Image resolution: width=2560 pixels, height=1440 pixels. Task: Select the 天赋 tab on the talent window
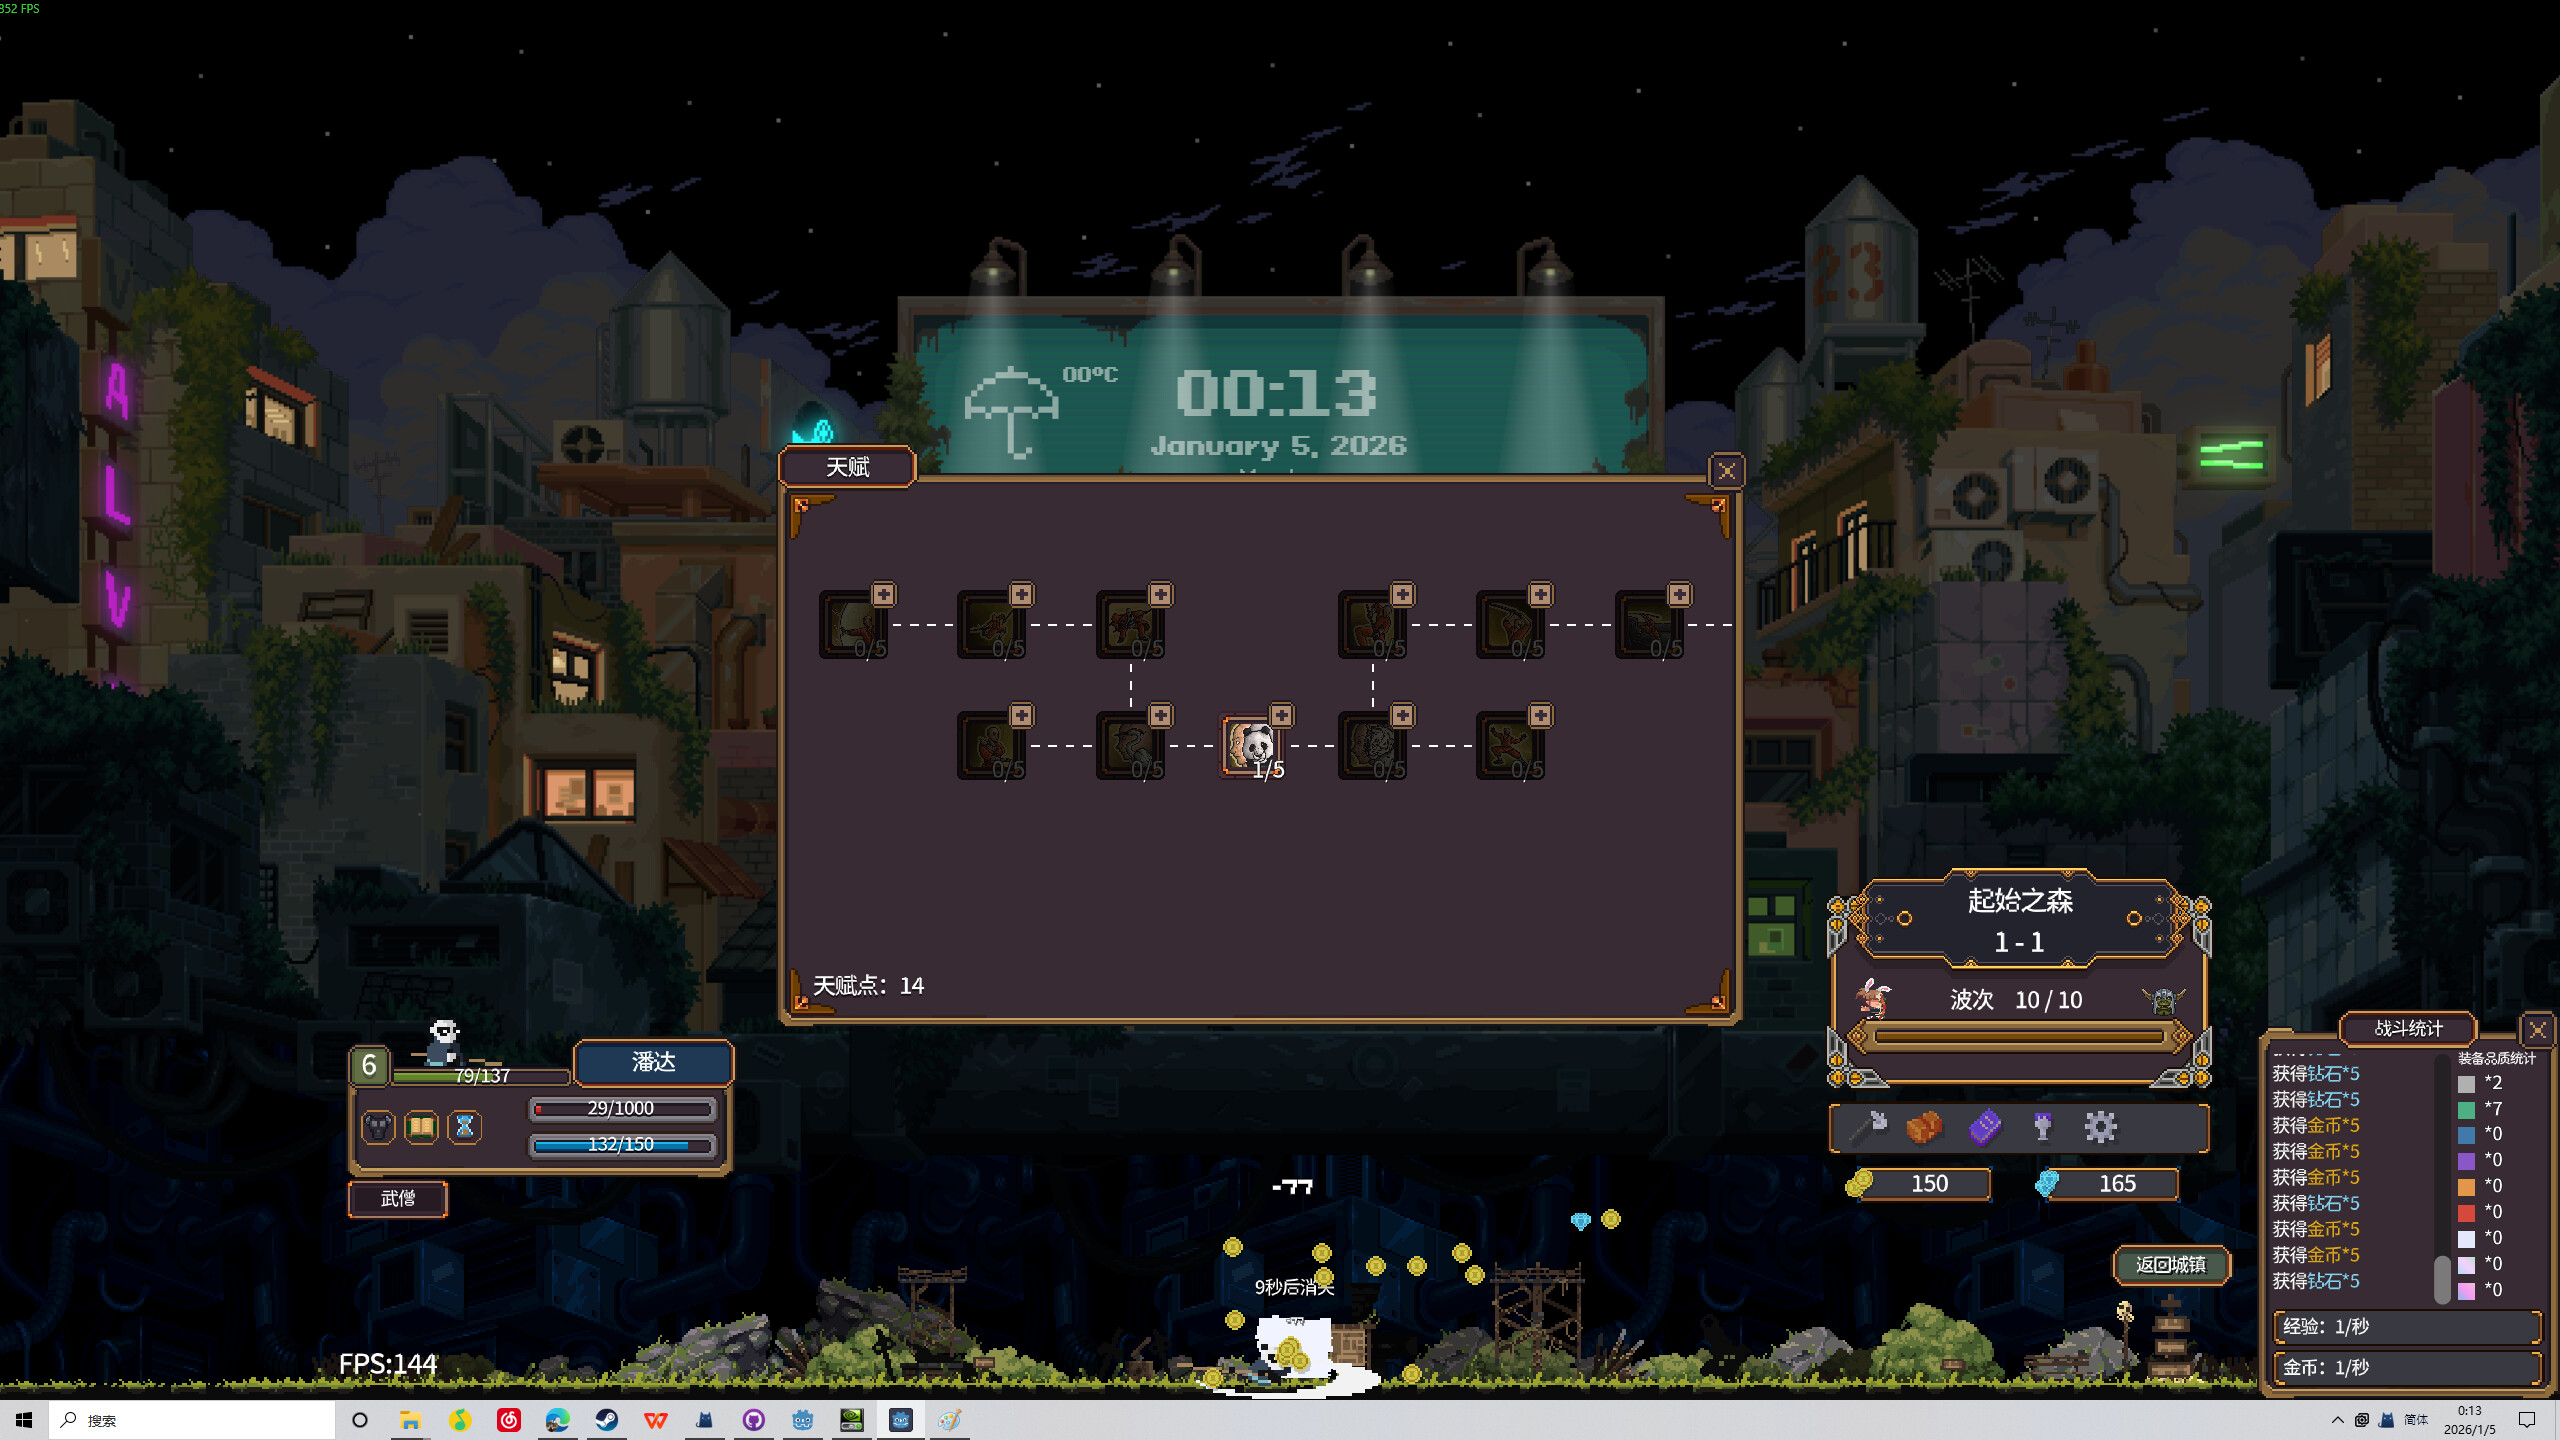[847, 467]
